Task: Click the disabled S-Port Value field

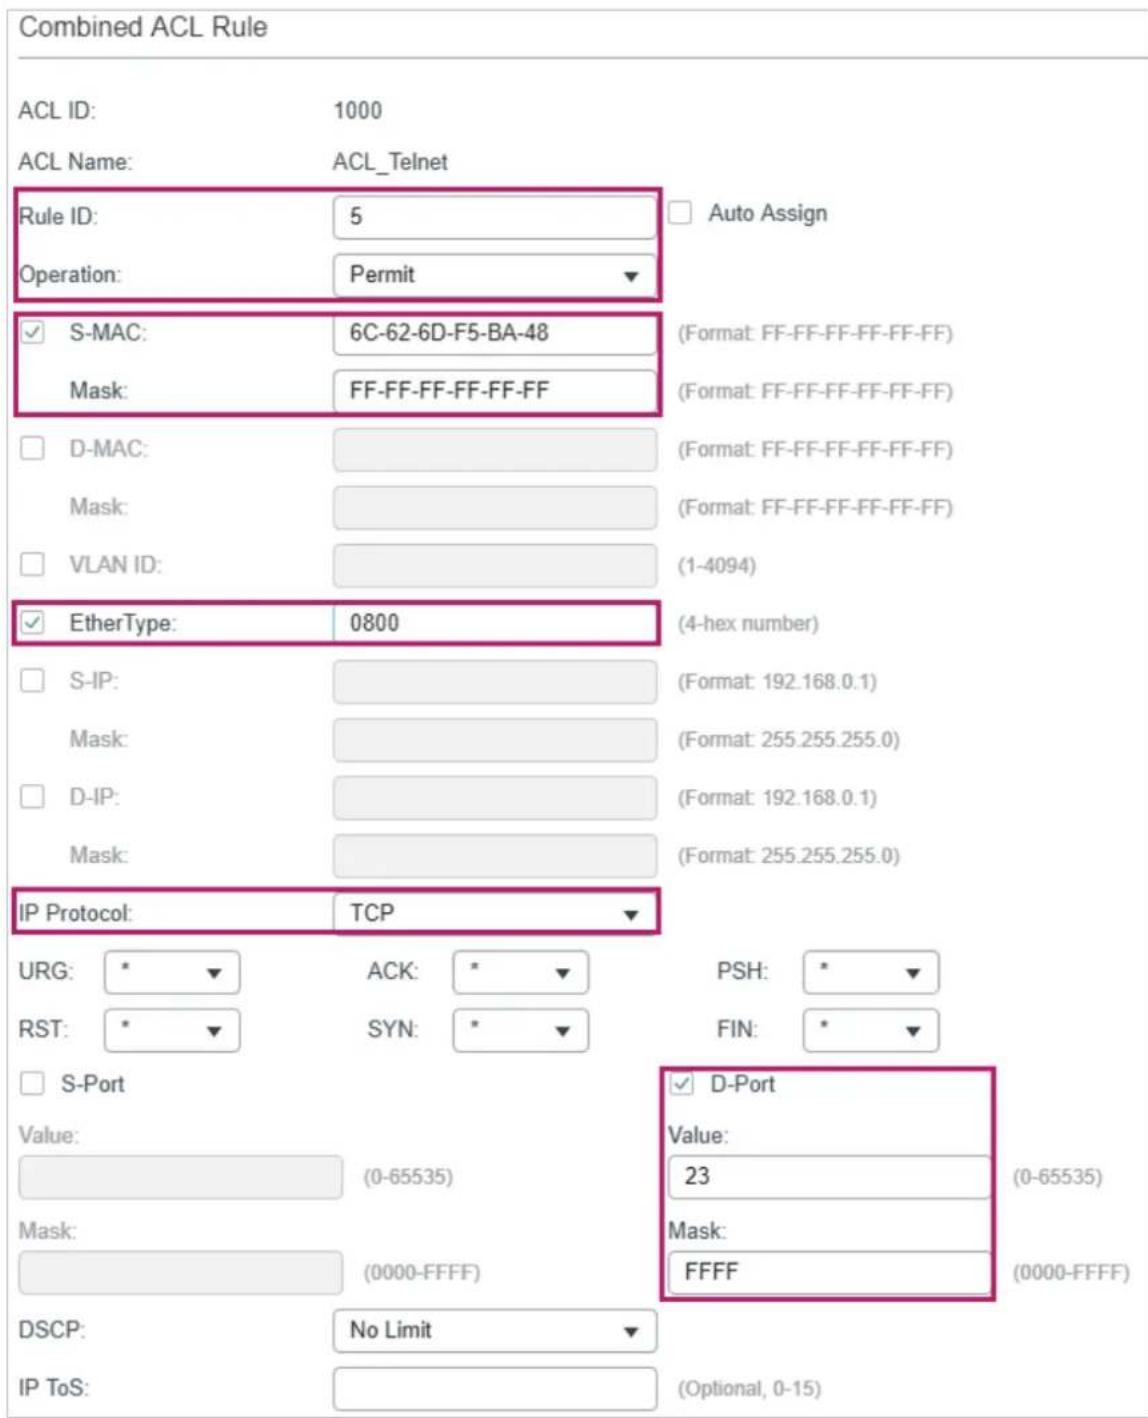Action: click(x=180, y=1177)
